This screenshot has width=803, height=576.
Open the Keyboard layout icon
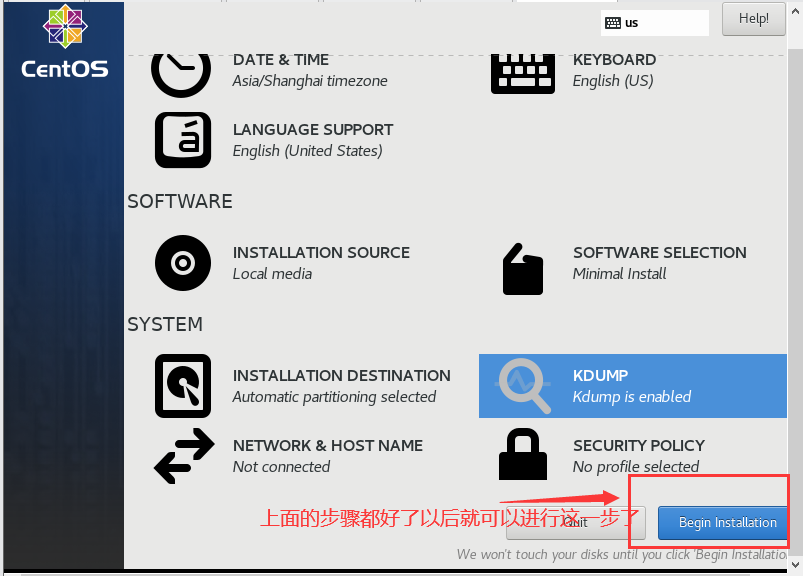(x=522, y=74)
